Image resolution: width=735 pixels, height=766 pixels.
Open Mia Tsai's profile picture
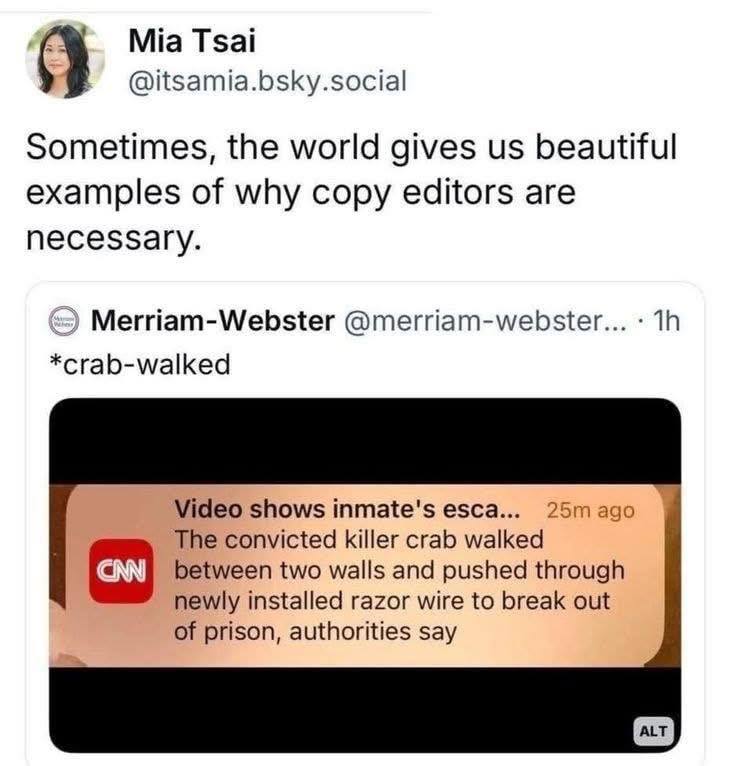pyautogui.click(x=65, y=60)
